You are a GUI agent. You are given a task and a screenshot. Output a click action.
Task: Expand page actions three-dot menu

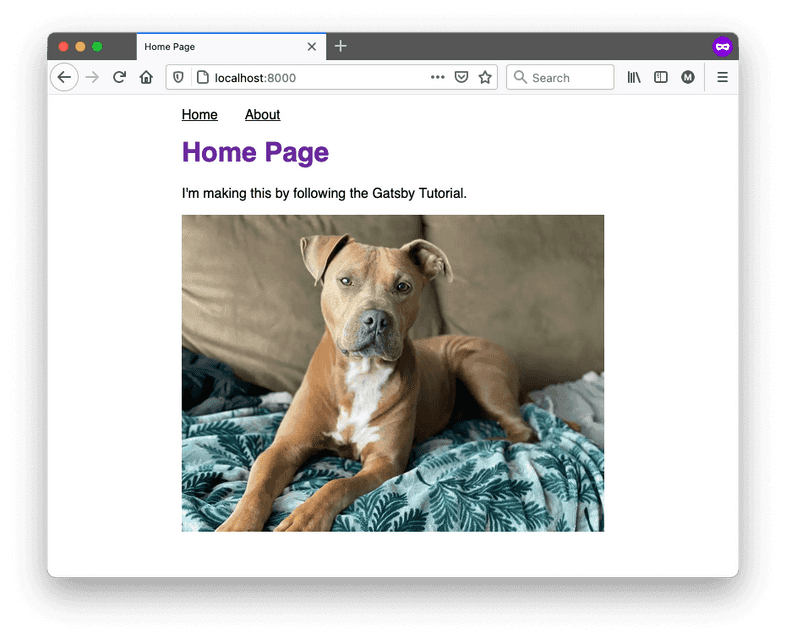[x=438, y=77]
